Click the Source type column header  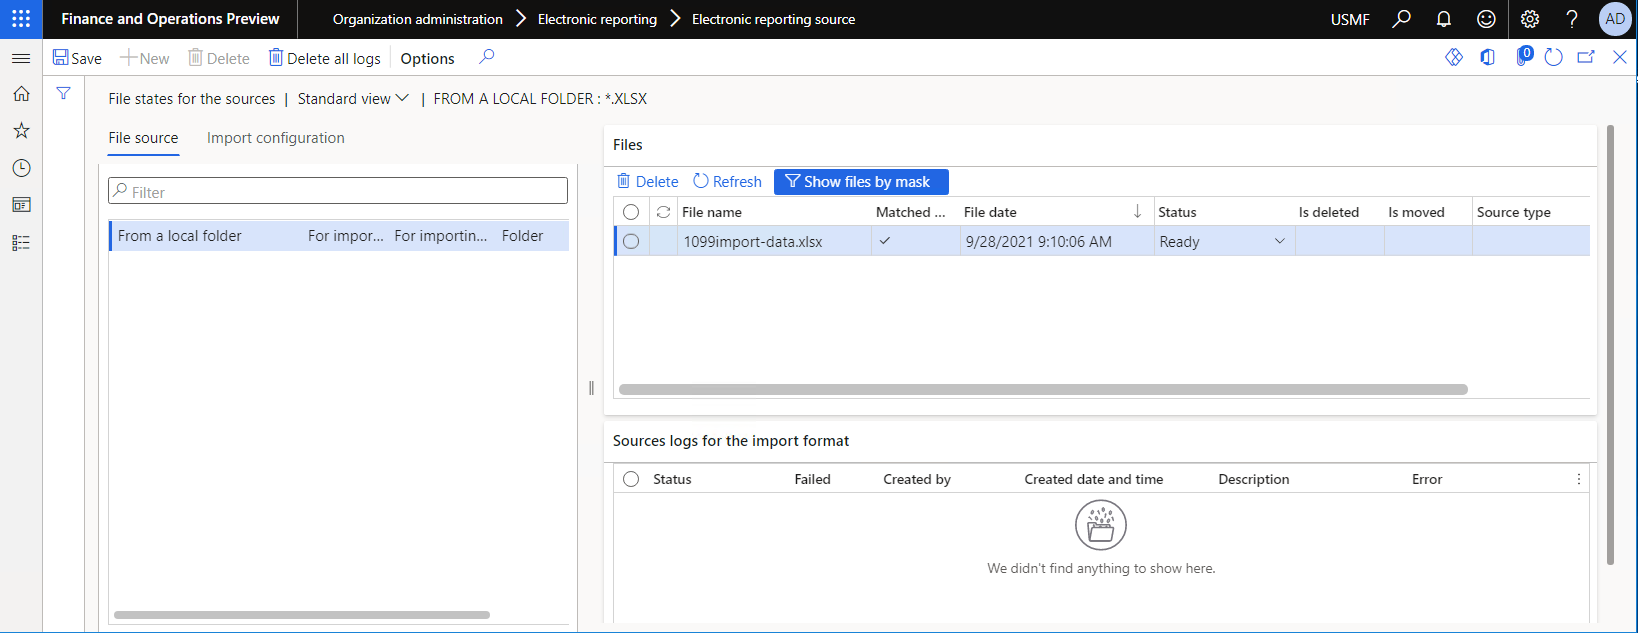coord(1513,212)
